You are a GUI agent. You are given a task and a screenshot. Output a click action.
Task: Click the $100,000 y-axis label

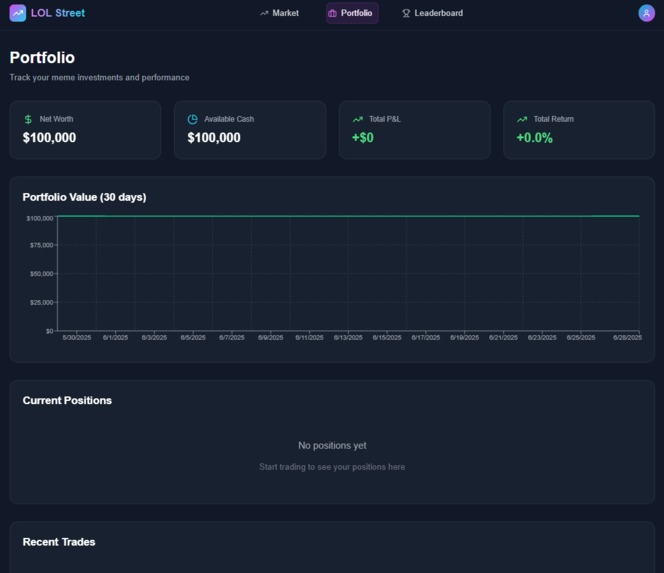(x=40, y=219)
